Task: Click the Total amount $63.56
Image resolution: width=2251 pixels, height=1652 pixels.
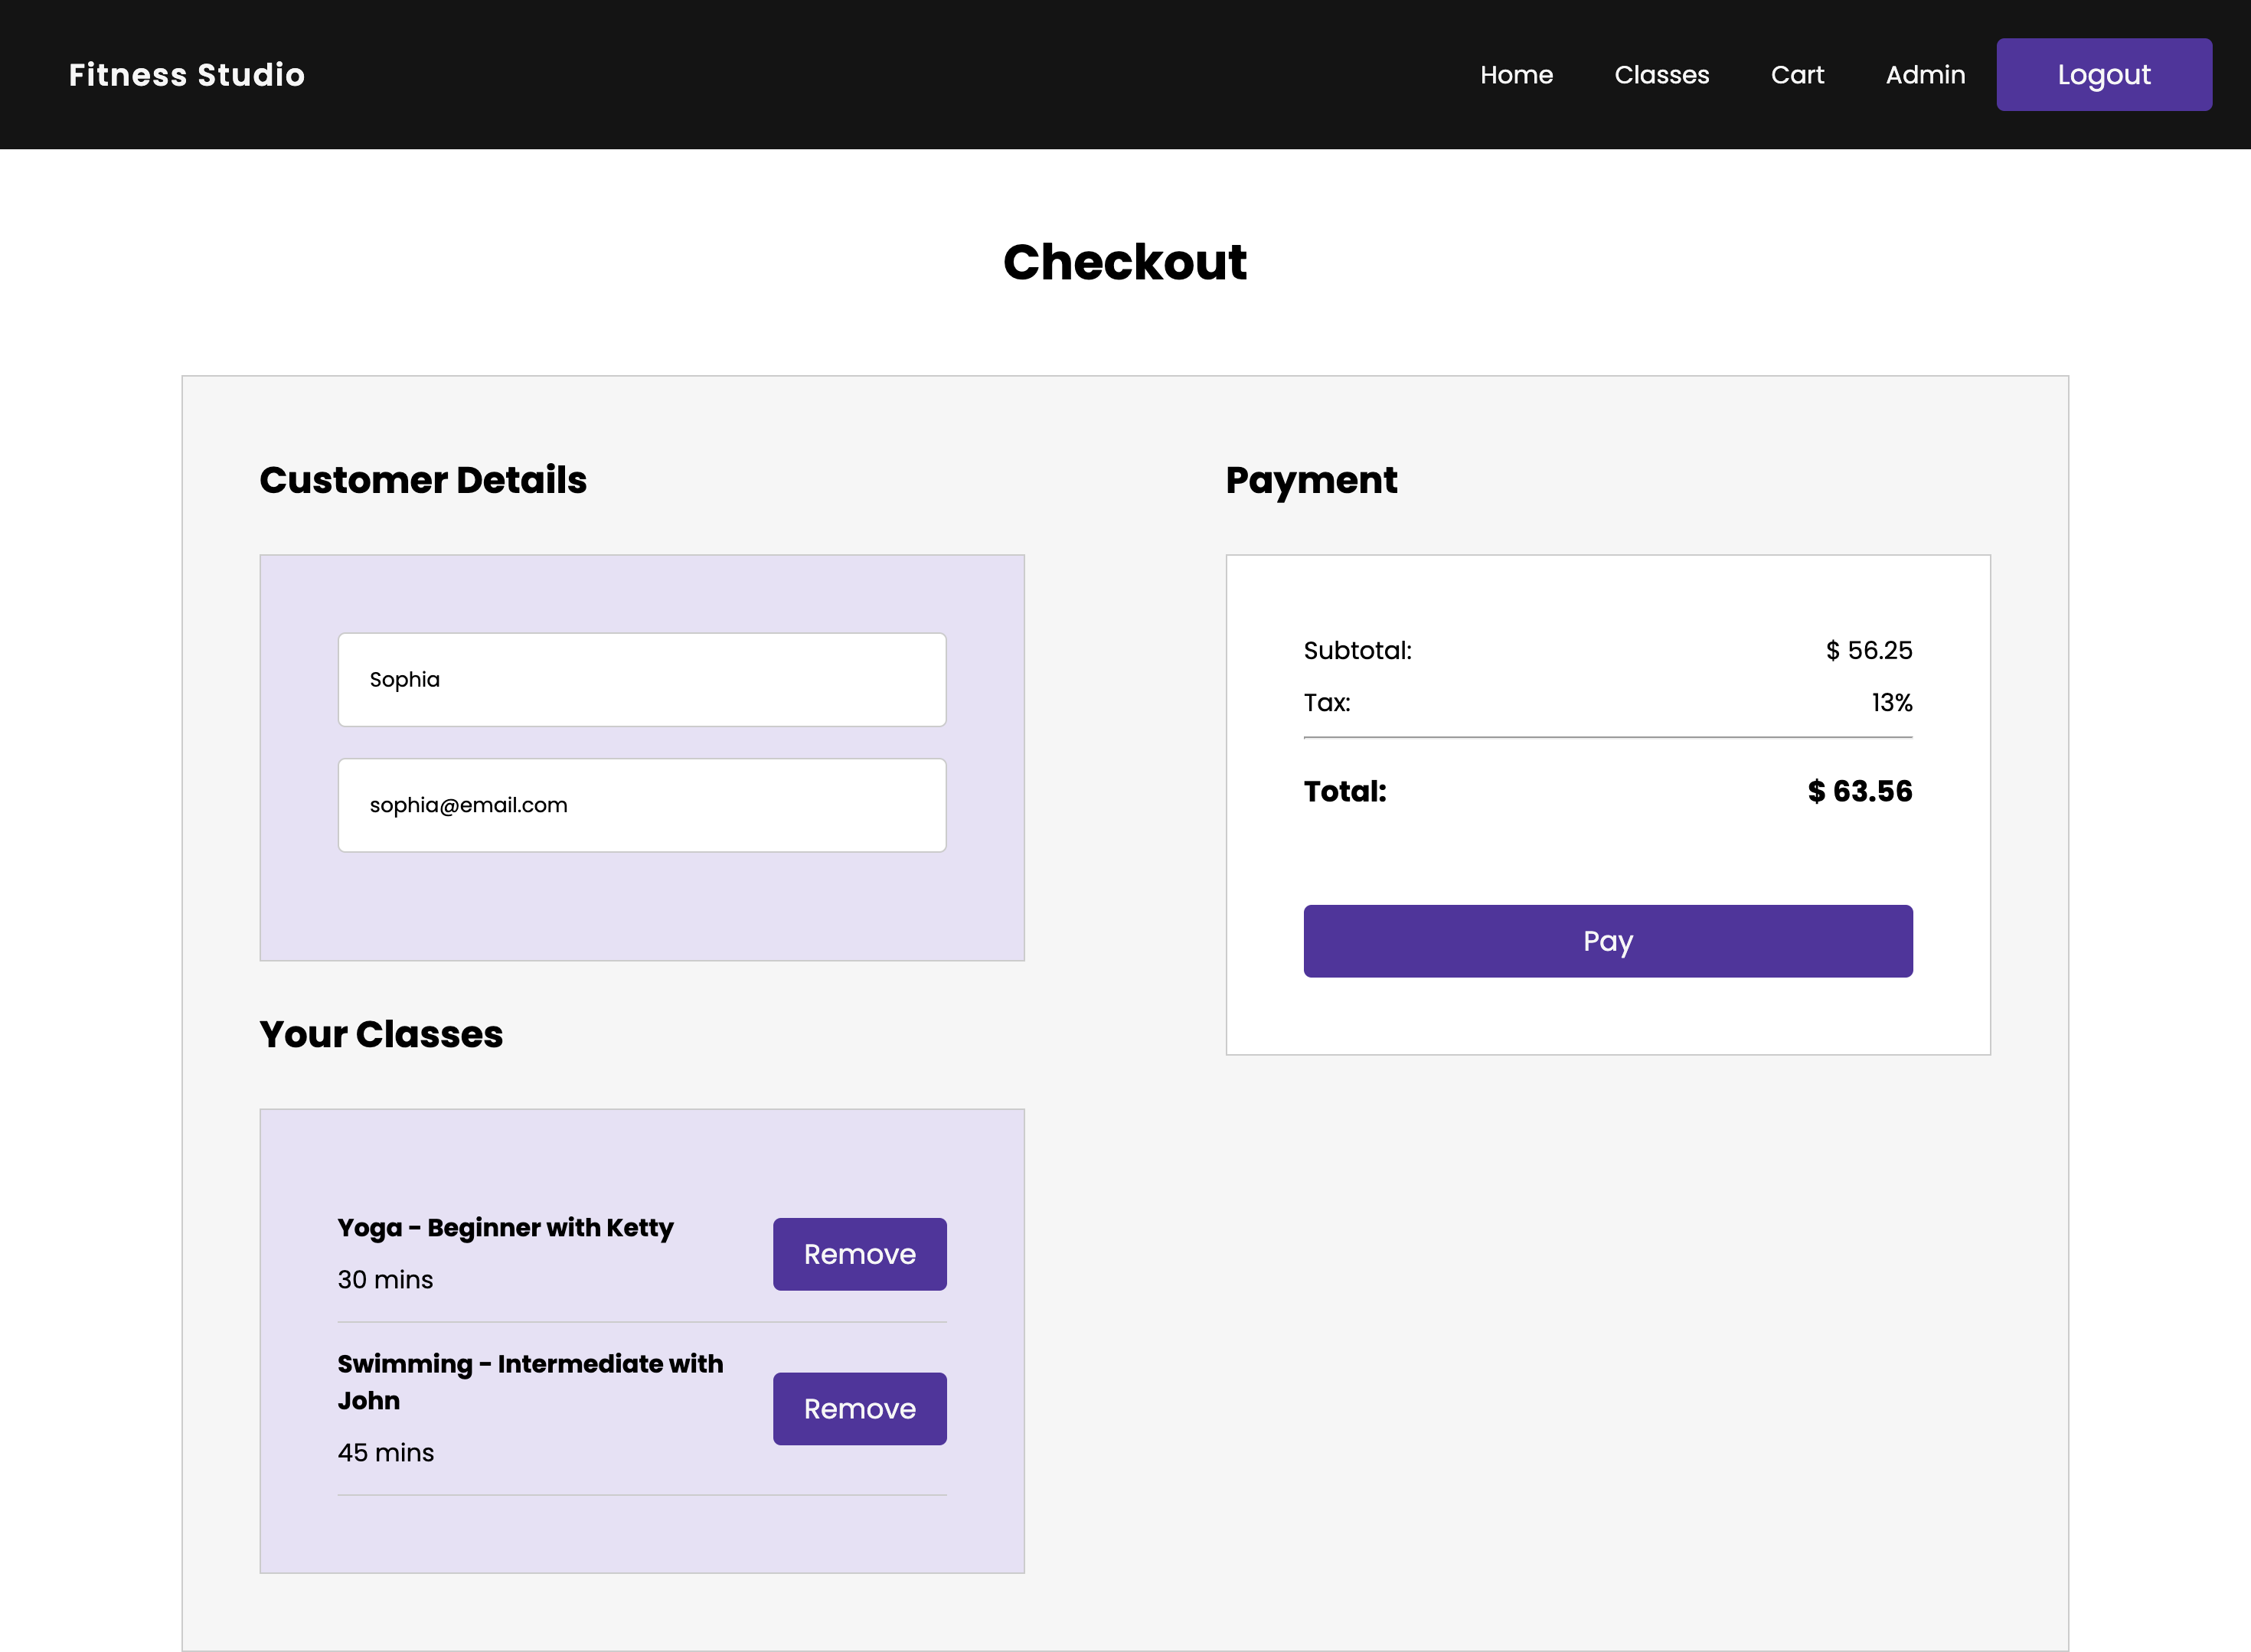Action: click(1858, 791)
